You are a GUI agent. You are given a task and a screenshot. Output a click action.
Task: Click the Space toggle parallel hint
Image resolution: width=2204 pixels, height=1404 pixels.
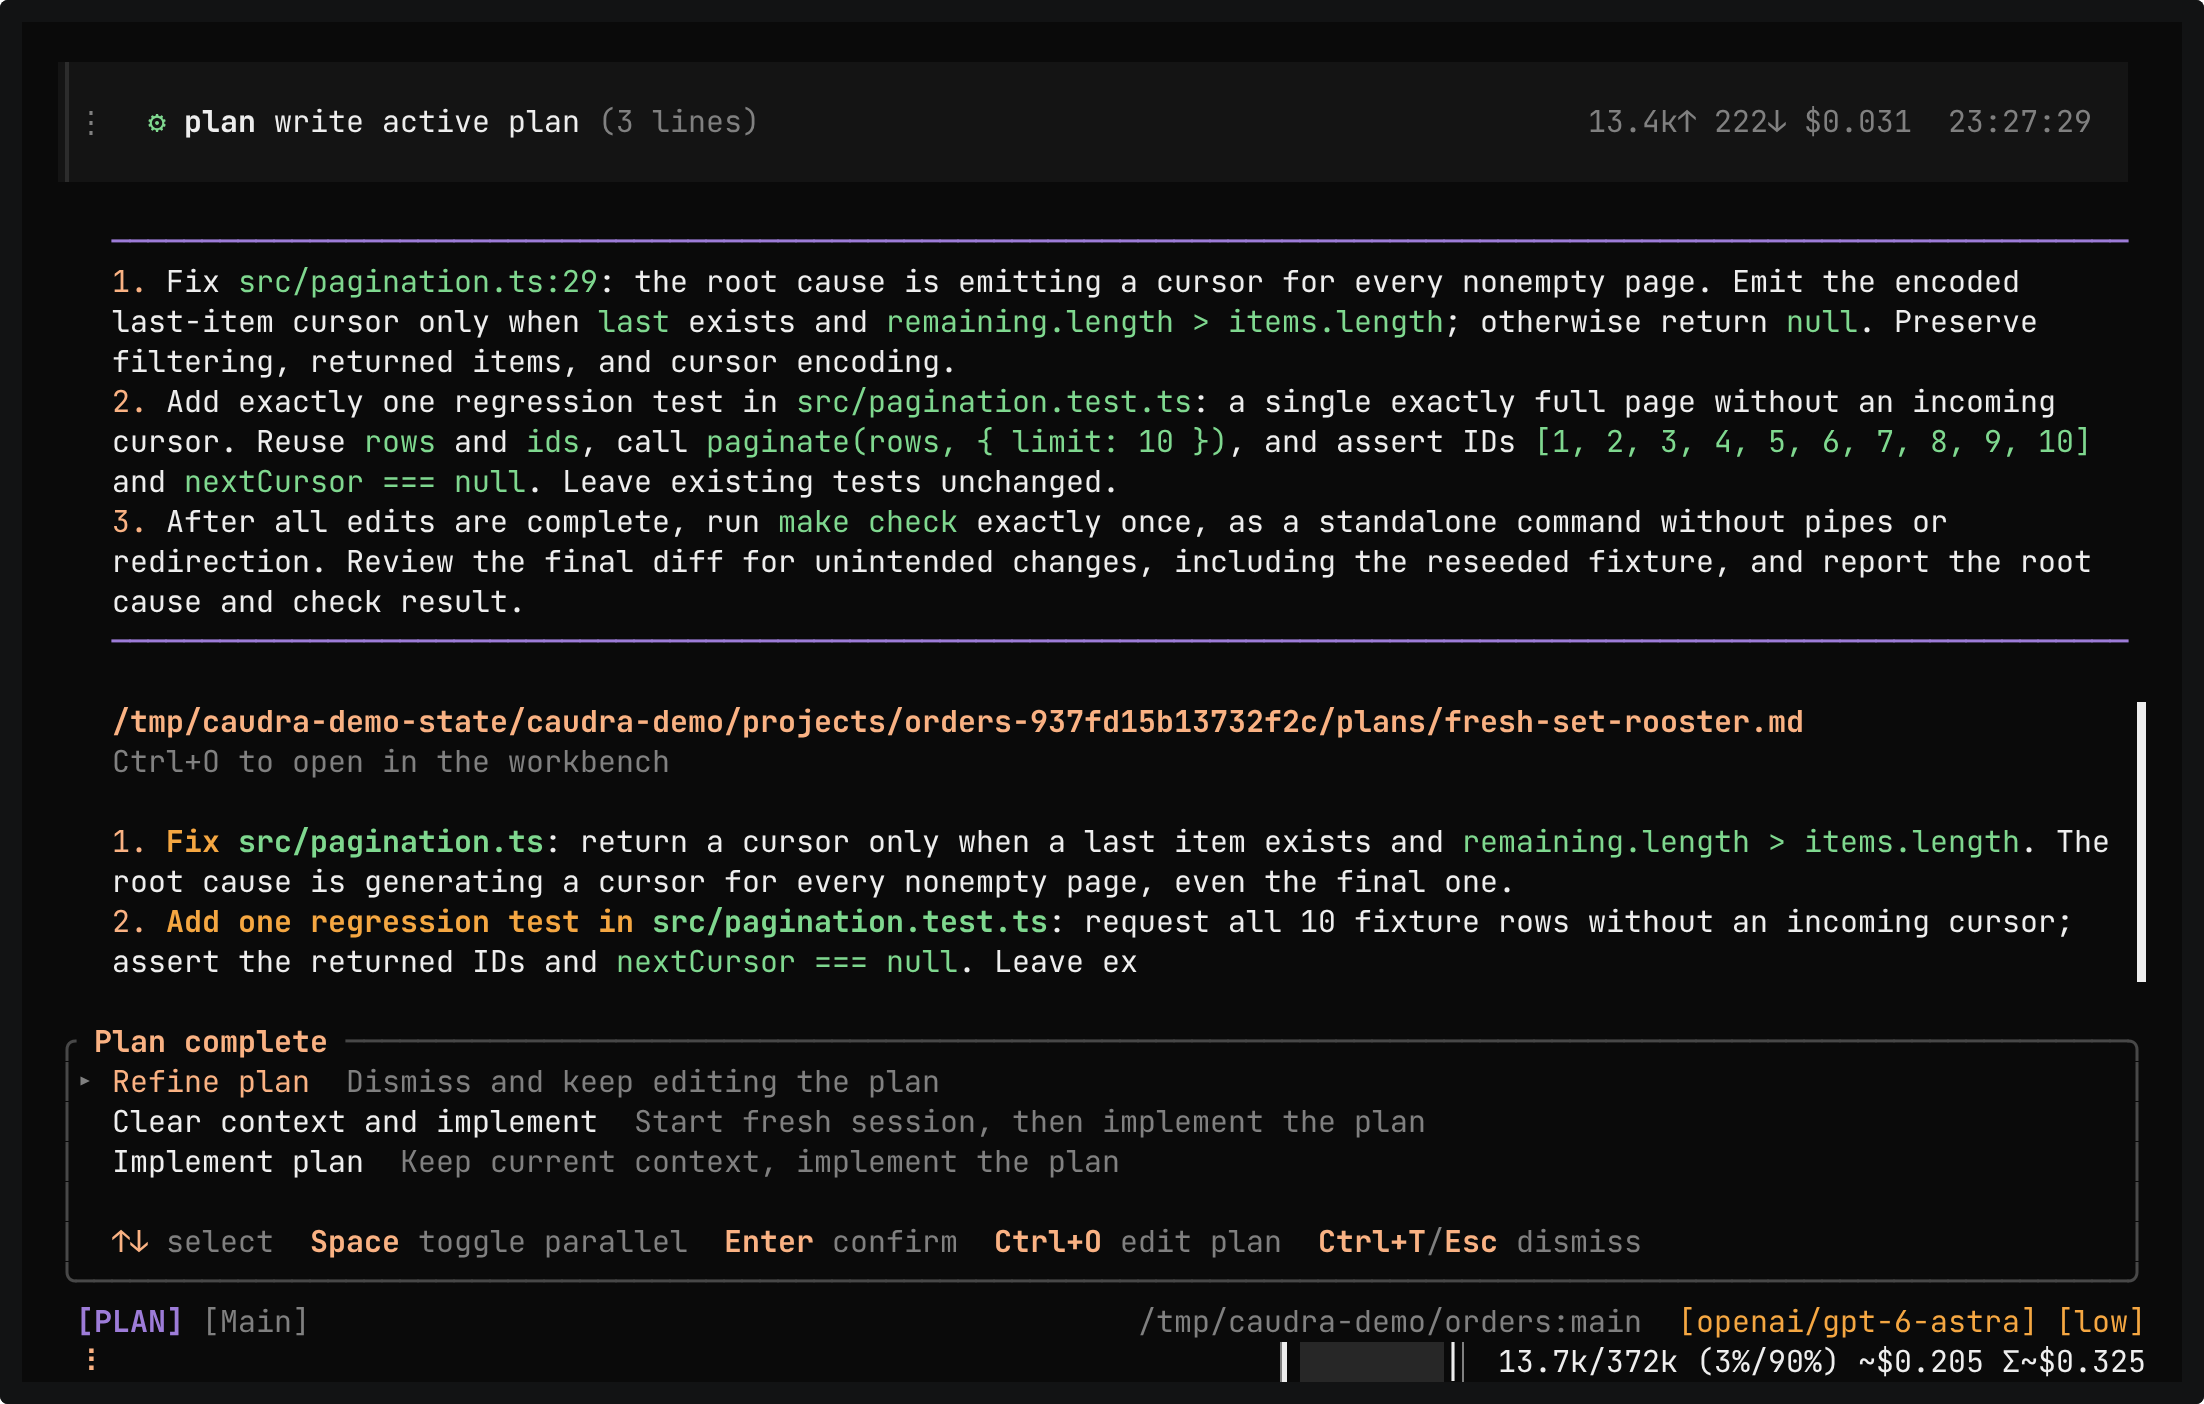[498, 1242]
